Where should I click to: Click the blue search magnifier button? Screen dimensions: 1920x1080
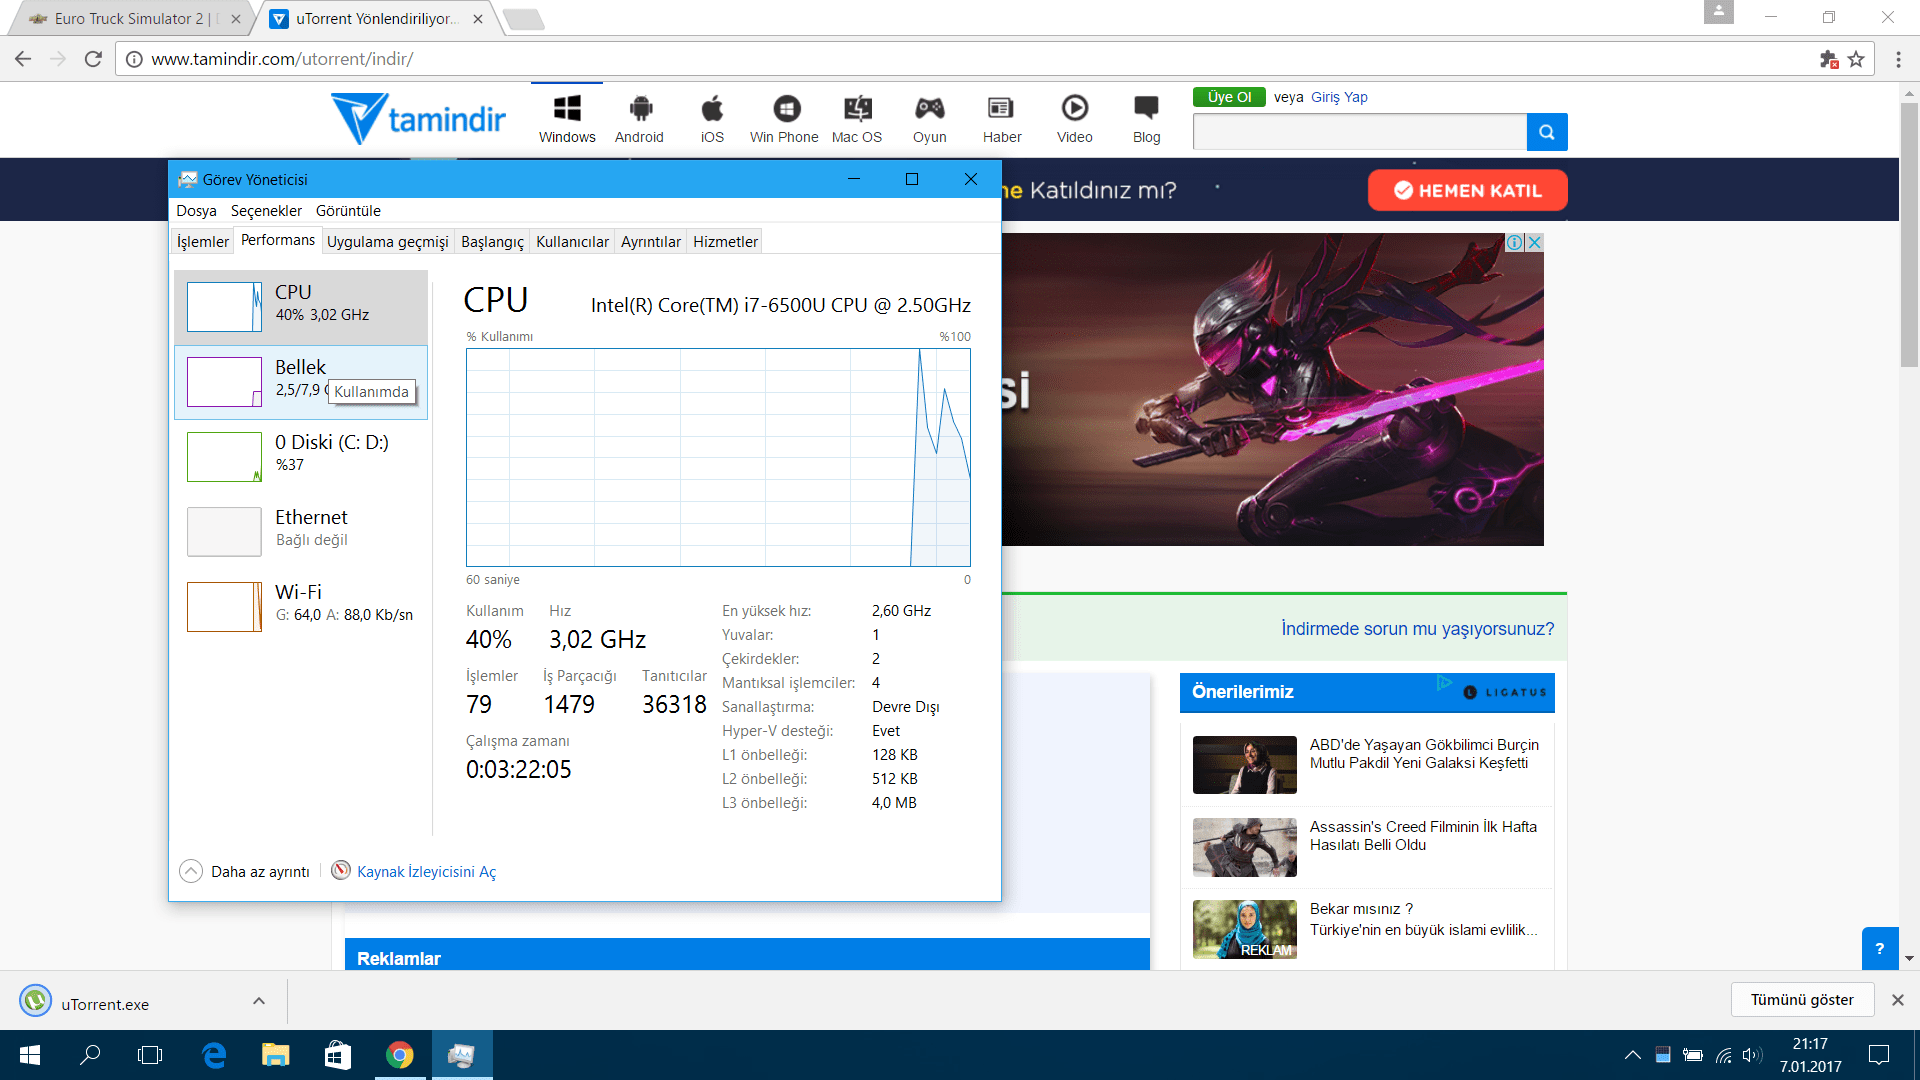pos(1546,132)
